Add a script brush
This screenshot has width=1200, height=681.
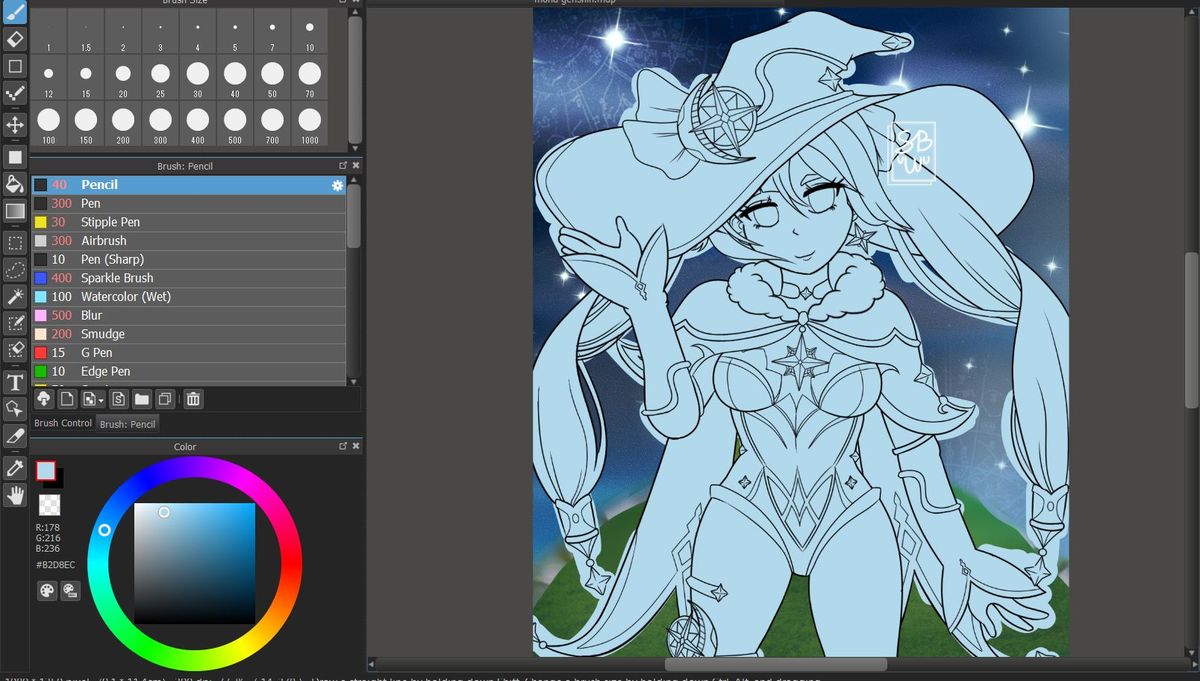[x=119, y=399]
